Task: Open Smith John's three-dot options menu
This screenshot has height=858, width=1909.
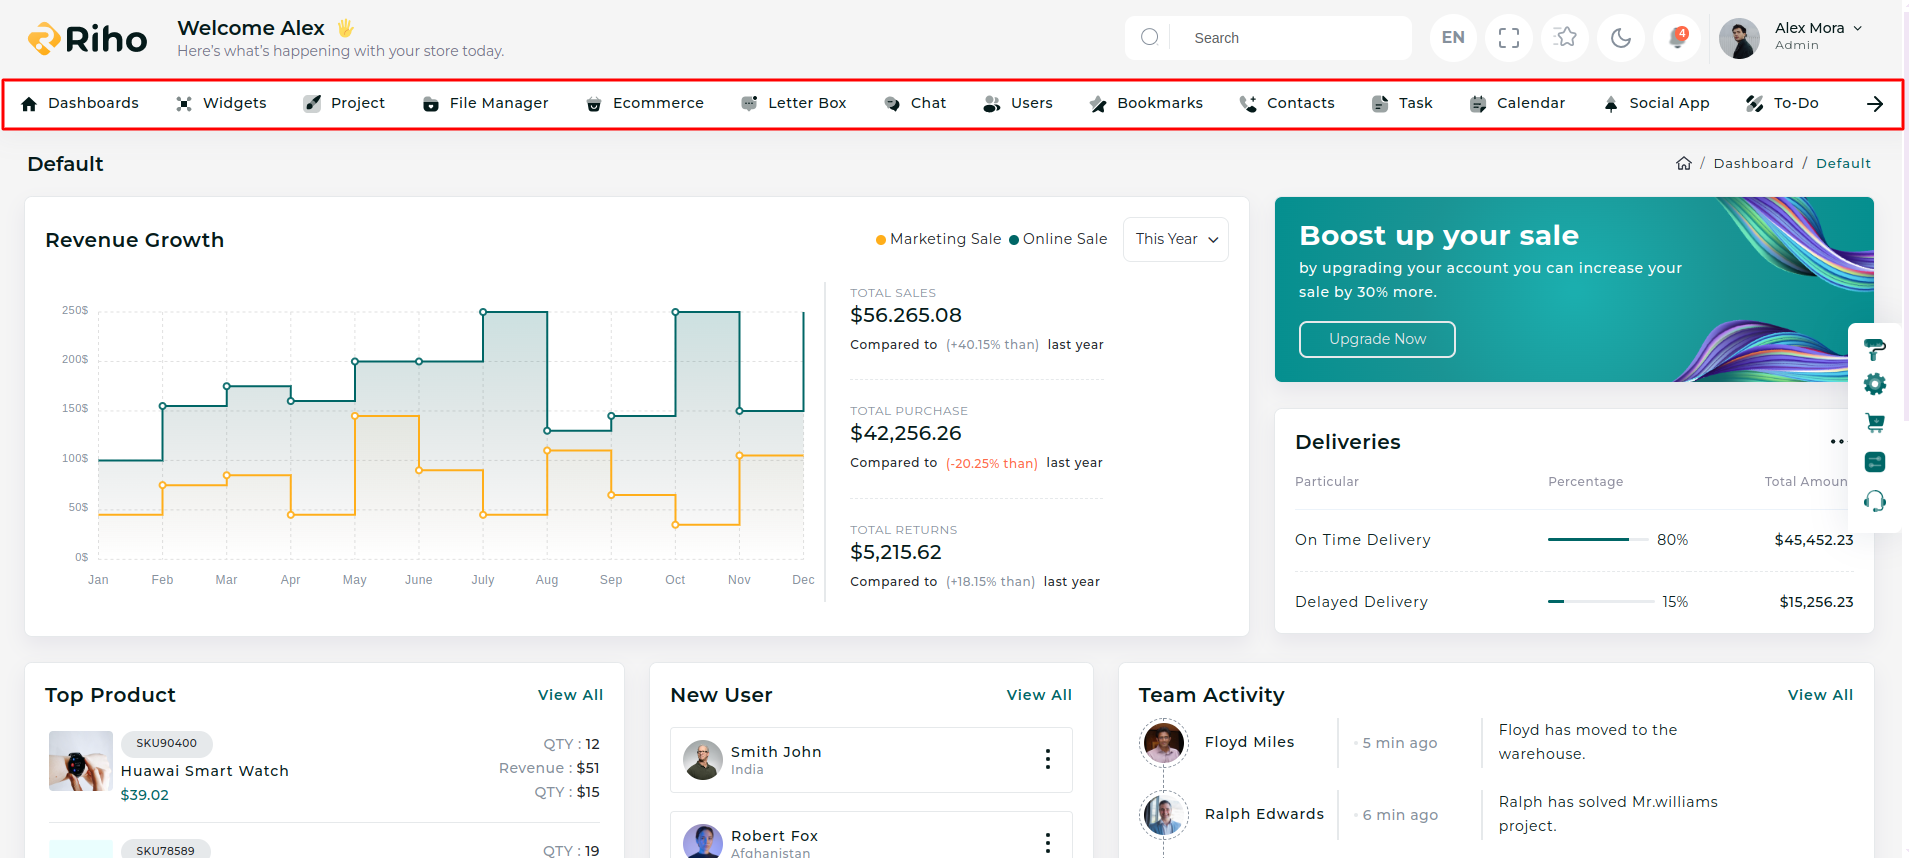Action: [x=1047, y=759]
